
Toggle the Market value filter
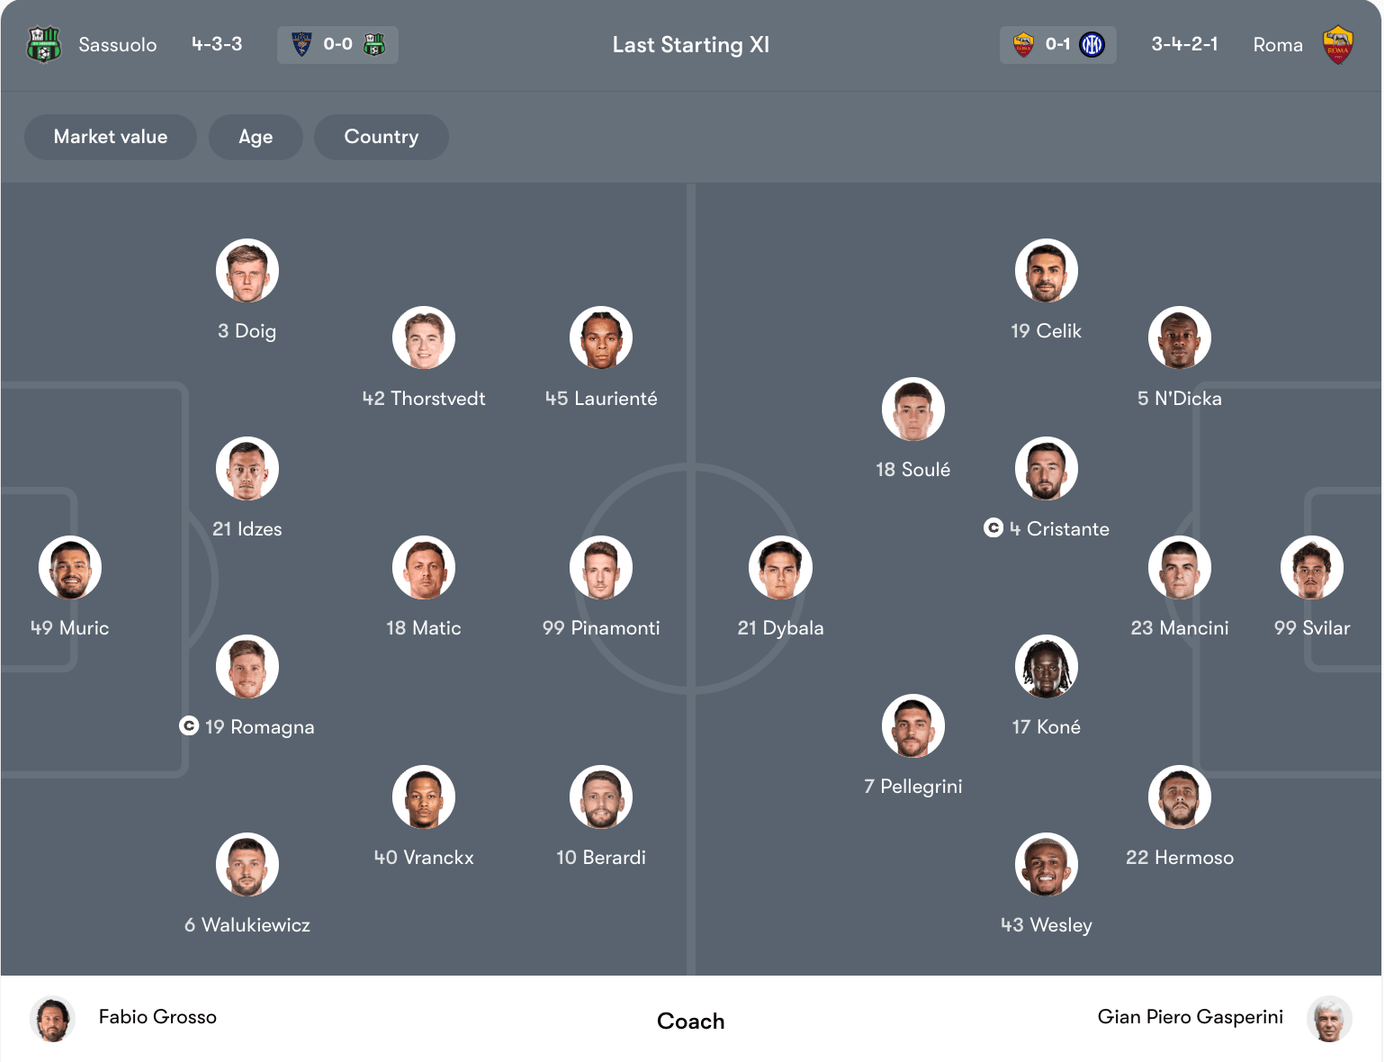point(110,137)
